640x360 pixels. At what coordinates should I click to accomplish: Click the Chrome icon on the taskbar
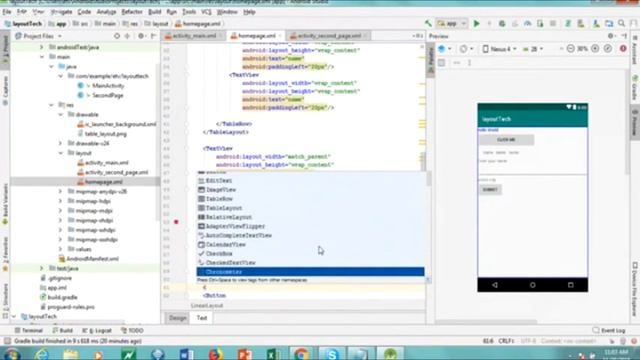click(x=301, y=354)
